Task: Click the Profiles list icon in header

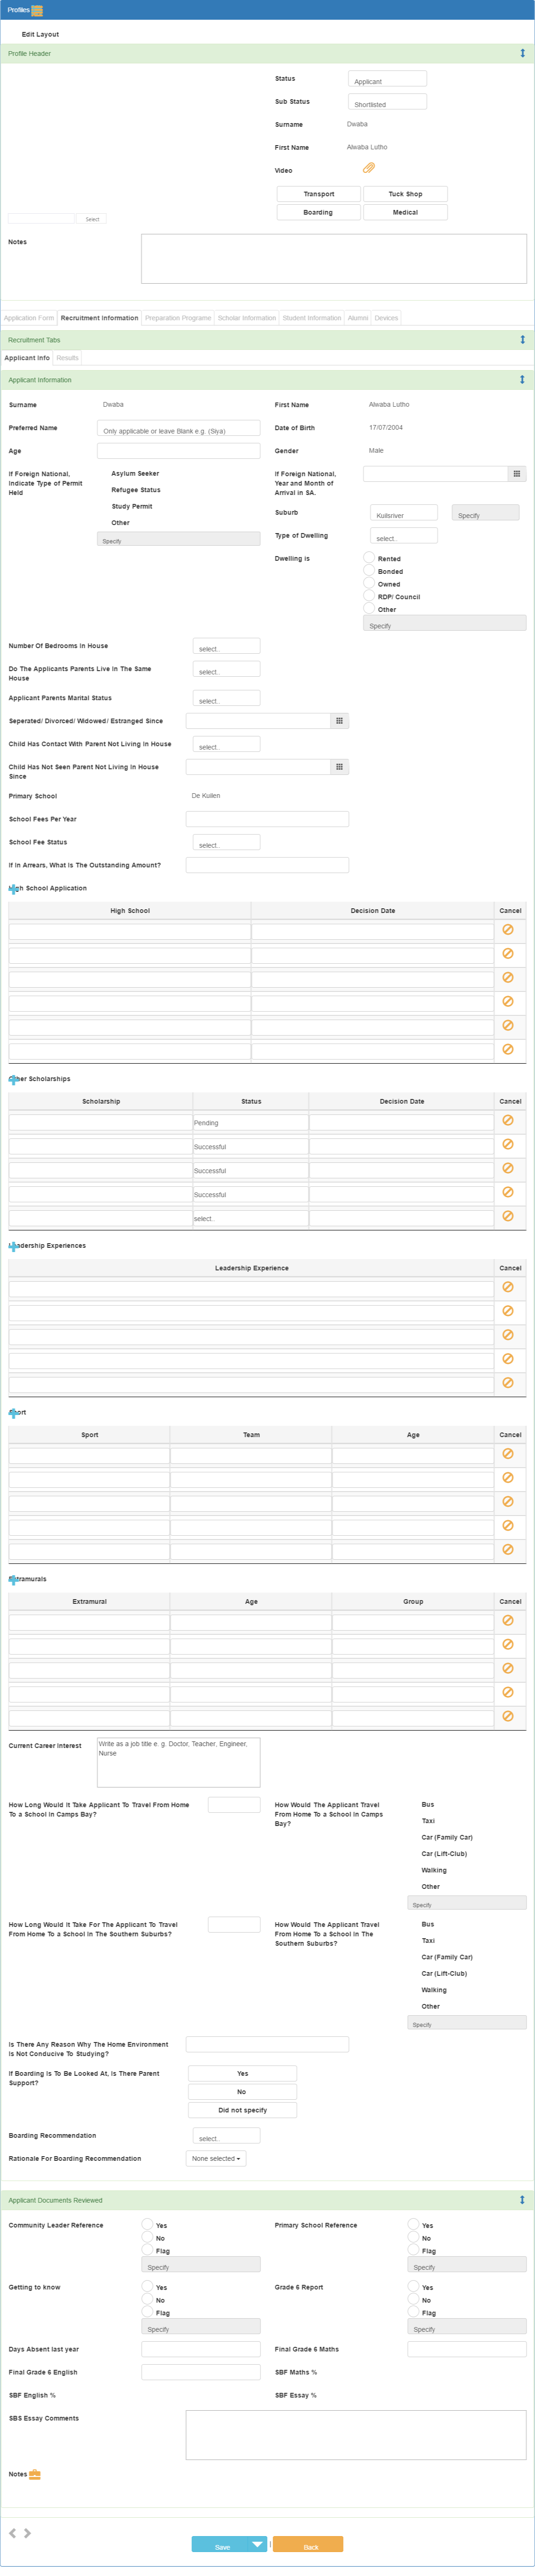Action: (37, 10)
